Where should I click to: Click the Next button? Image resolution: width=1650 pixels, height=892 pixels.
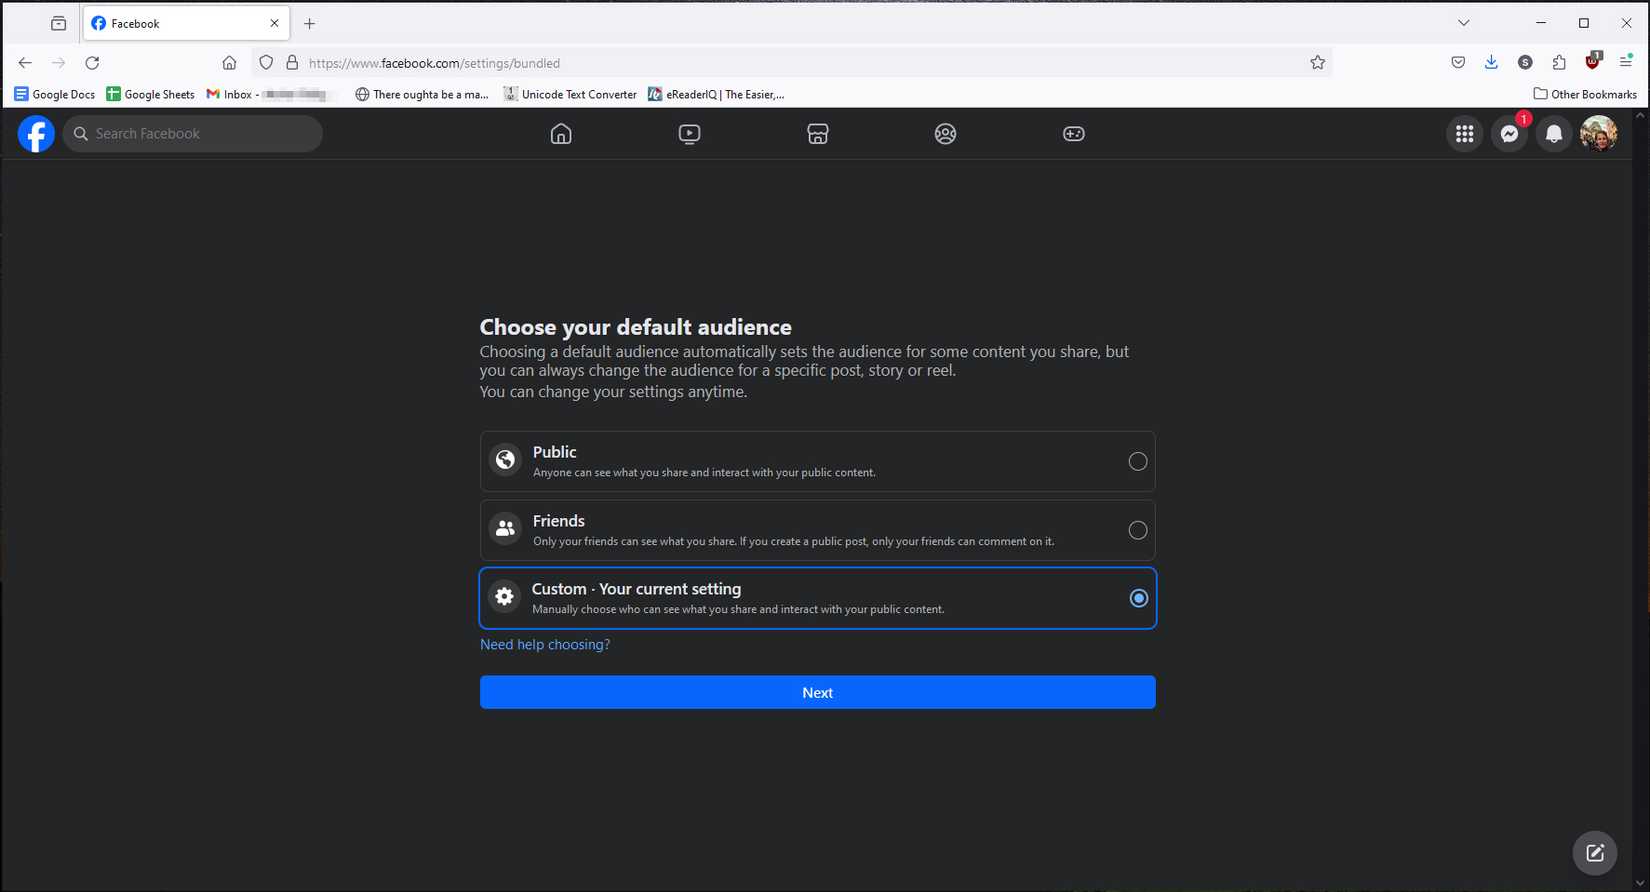[817, 692]
